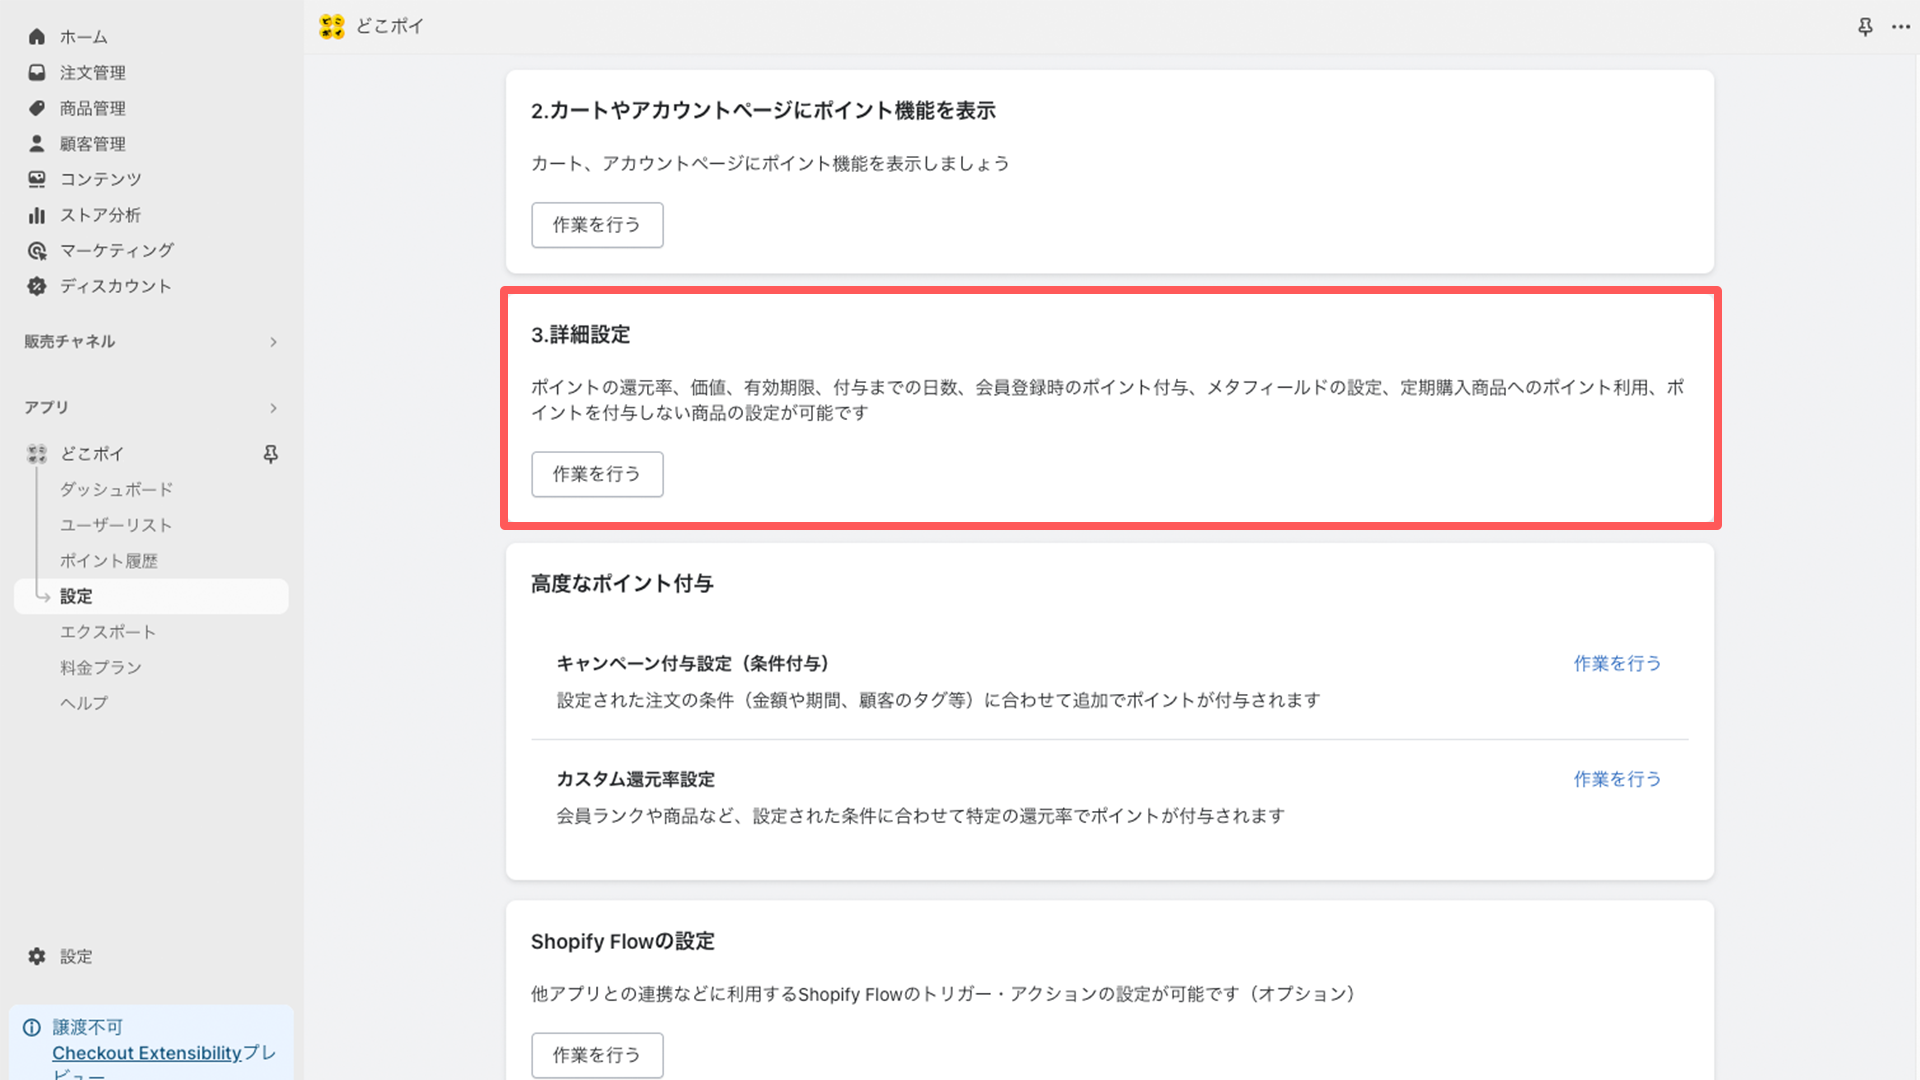Screen dimensions: 1920x1080
Task: Click the どこポイ title text in the header
Action: pos(390,27)
